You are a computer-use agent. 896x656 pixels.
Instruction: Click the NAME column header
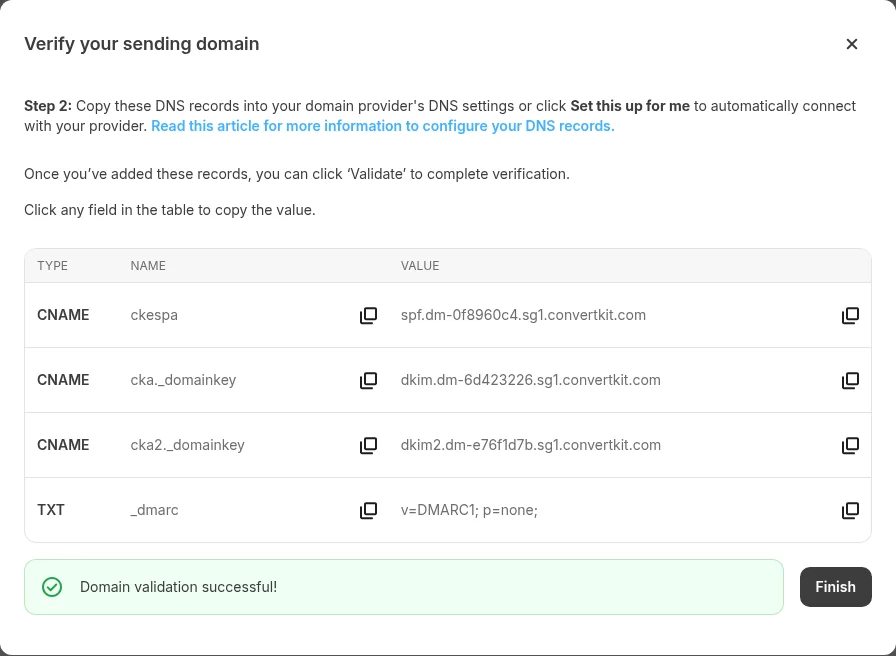click(148, 266)
